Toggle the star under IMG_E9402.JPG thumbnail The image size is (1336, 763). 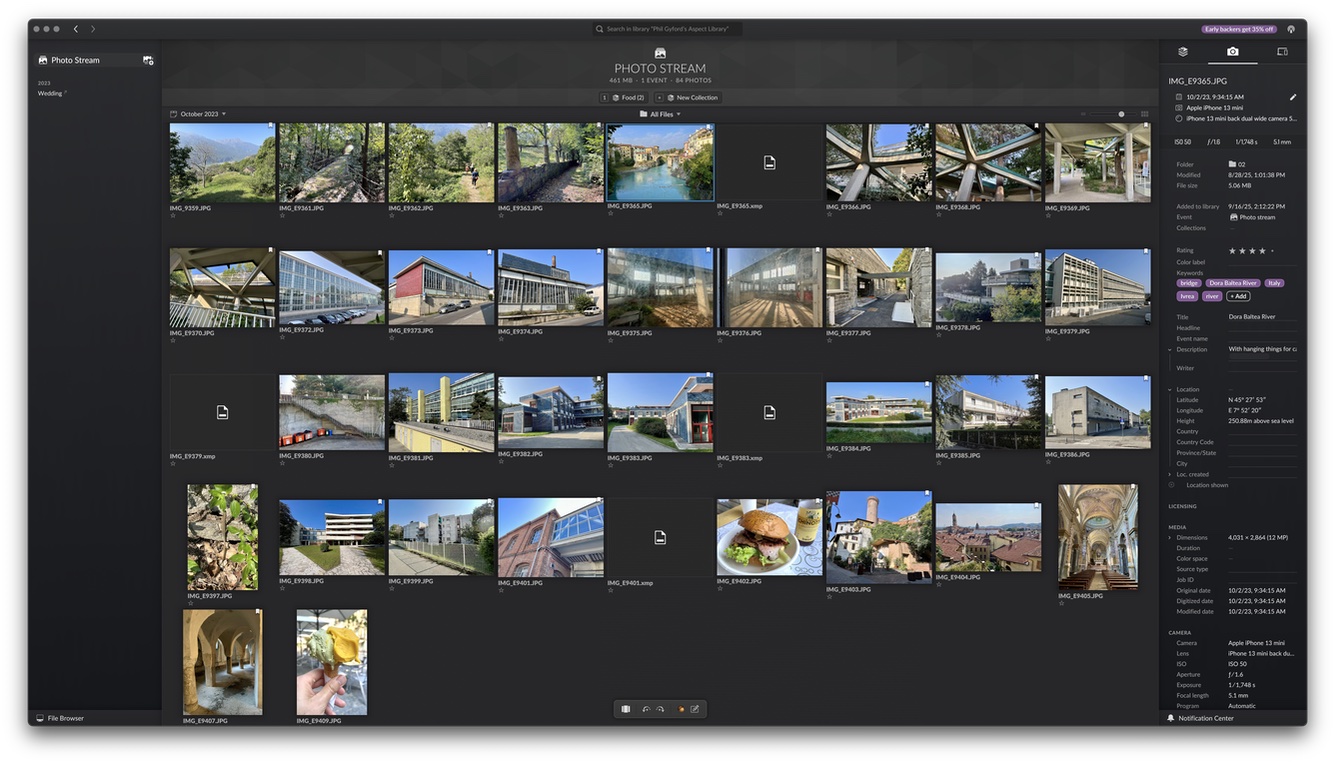tap(720, 589)
